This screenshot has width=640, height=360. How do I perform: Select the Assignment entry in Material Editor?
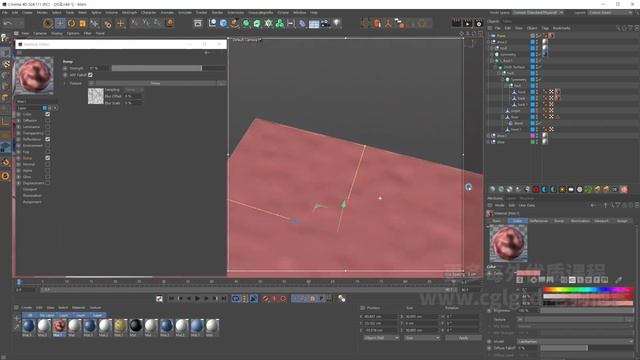tap(32, 202)
